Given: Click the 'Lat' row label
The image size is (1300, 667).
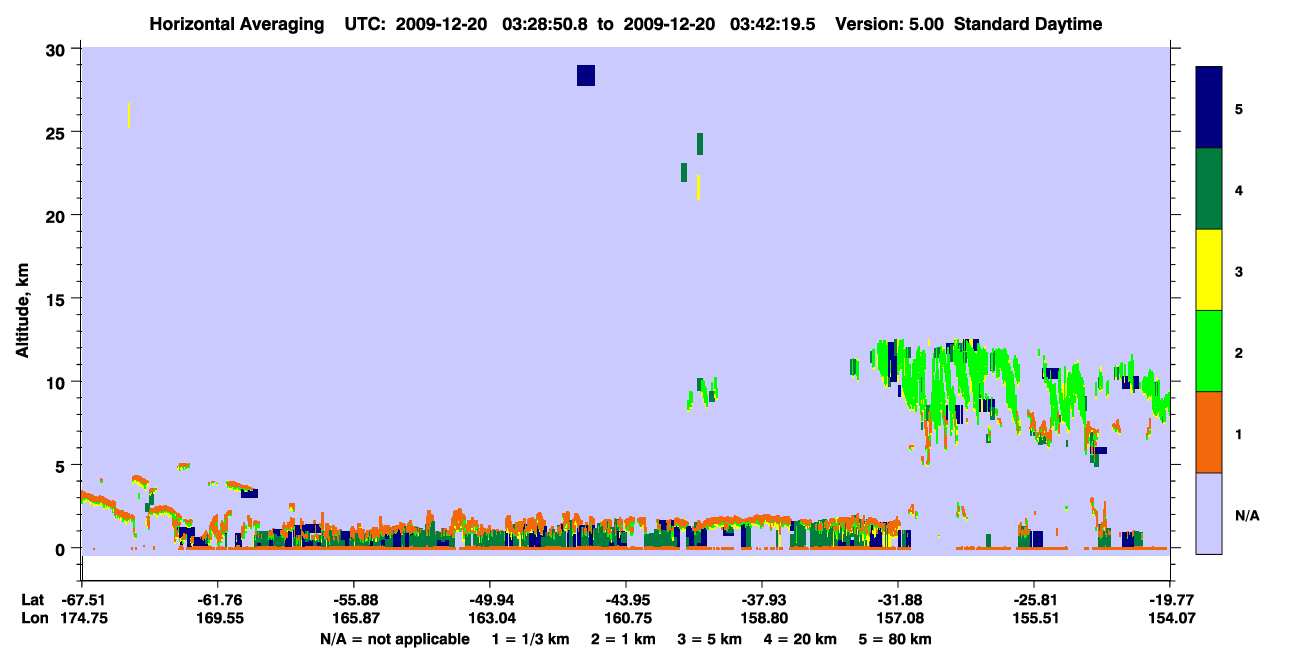Looking at the screenshot, I should (32, 600).
